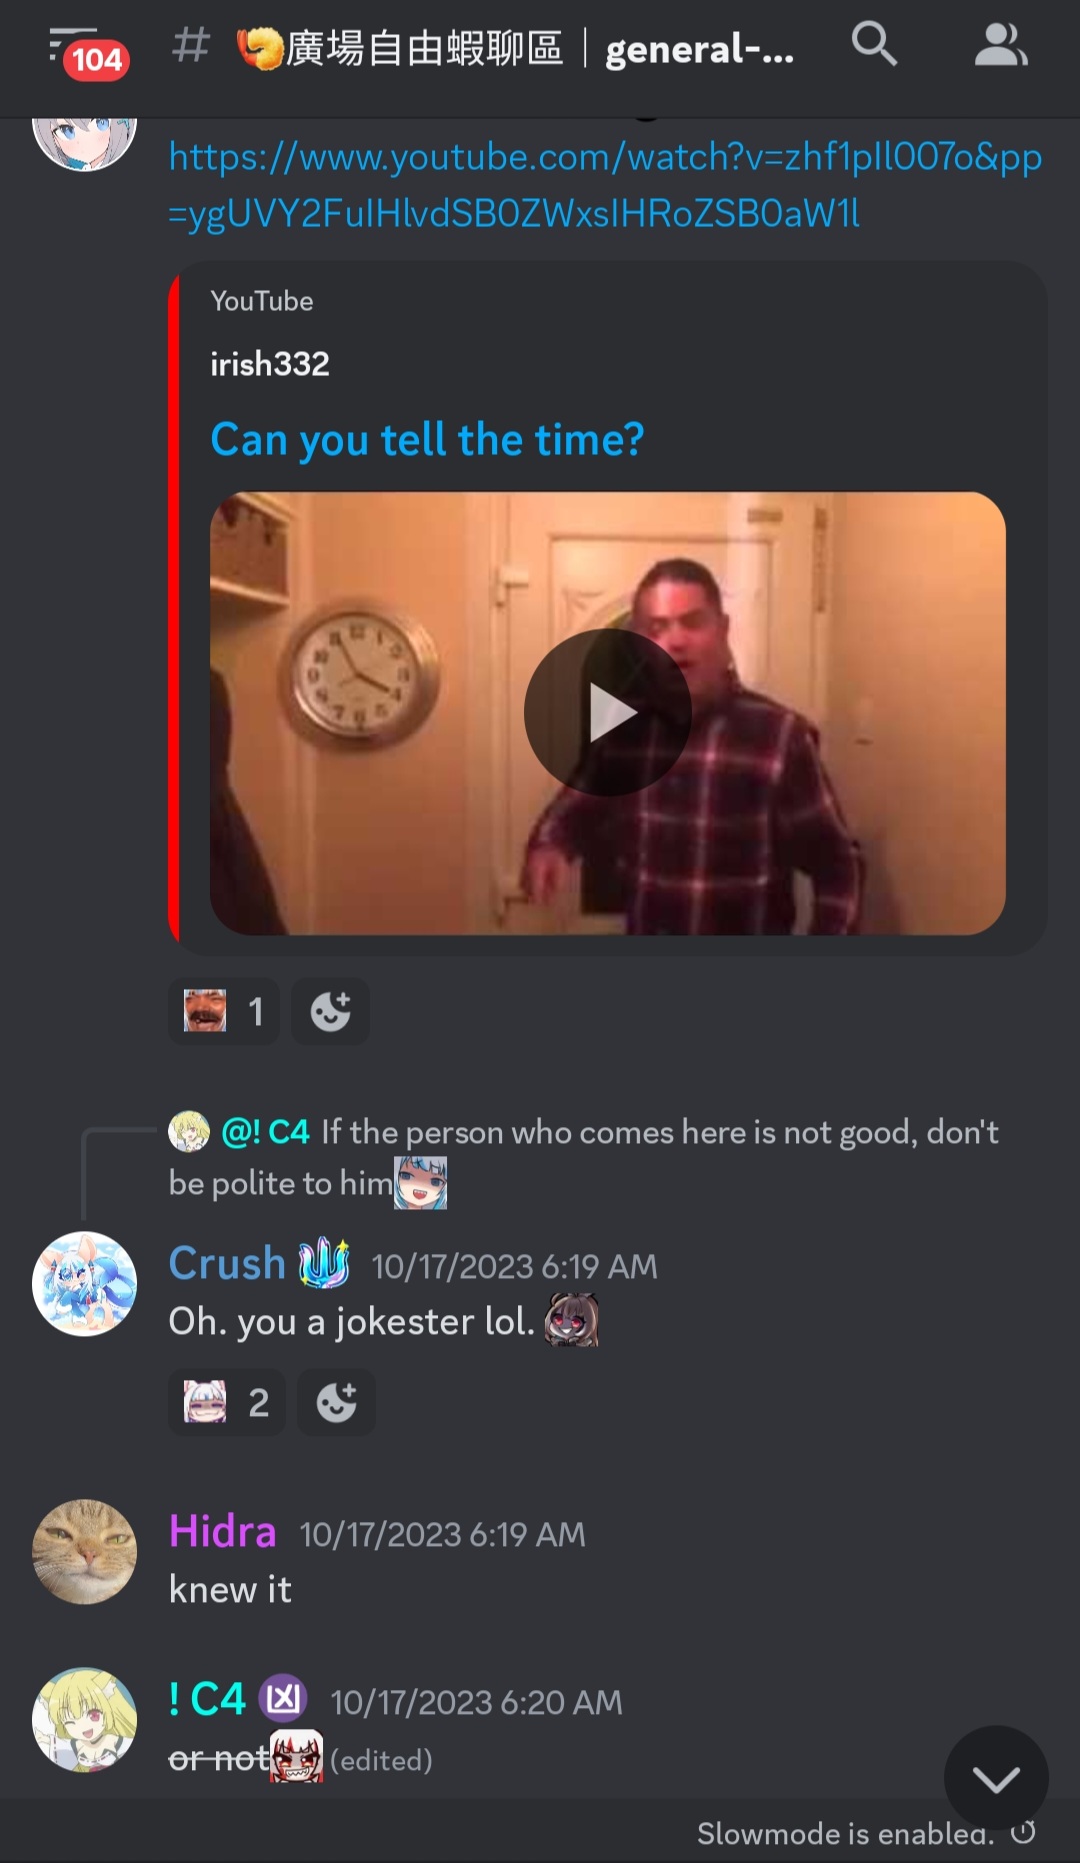The image size is (1080, 1863).
Task: Jump to latest messages with the down chevron
Action: click(x=996, y=1778)
